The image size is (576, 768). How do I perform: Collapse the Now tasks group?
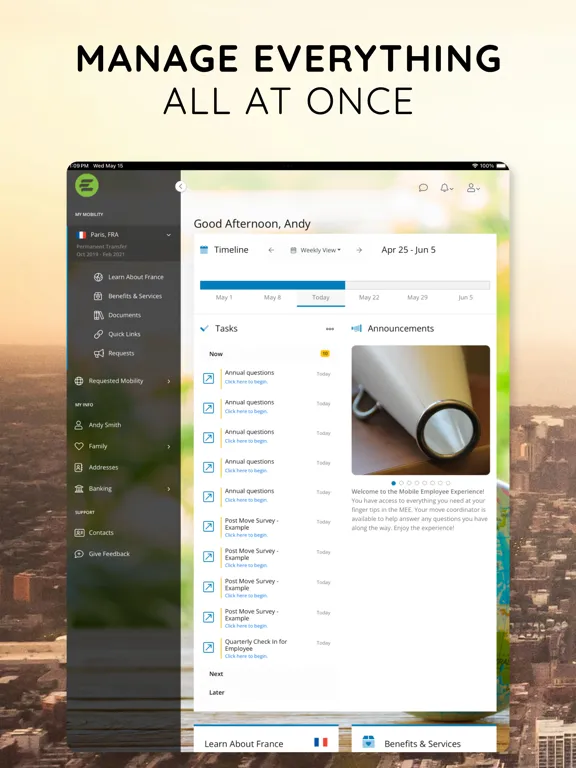(x=268, y=354)
